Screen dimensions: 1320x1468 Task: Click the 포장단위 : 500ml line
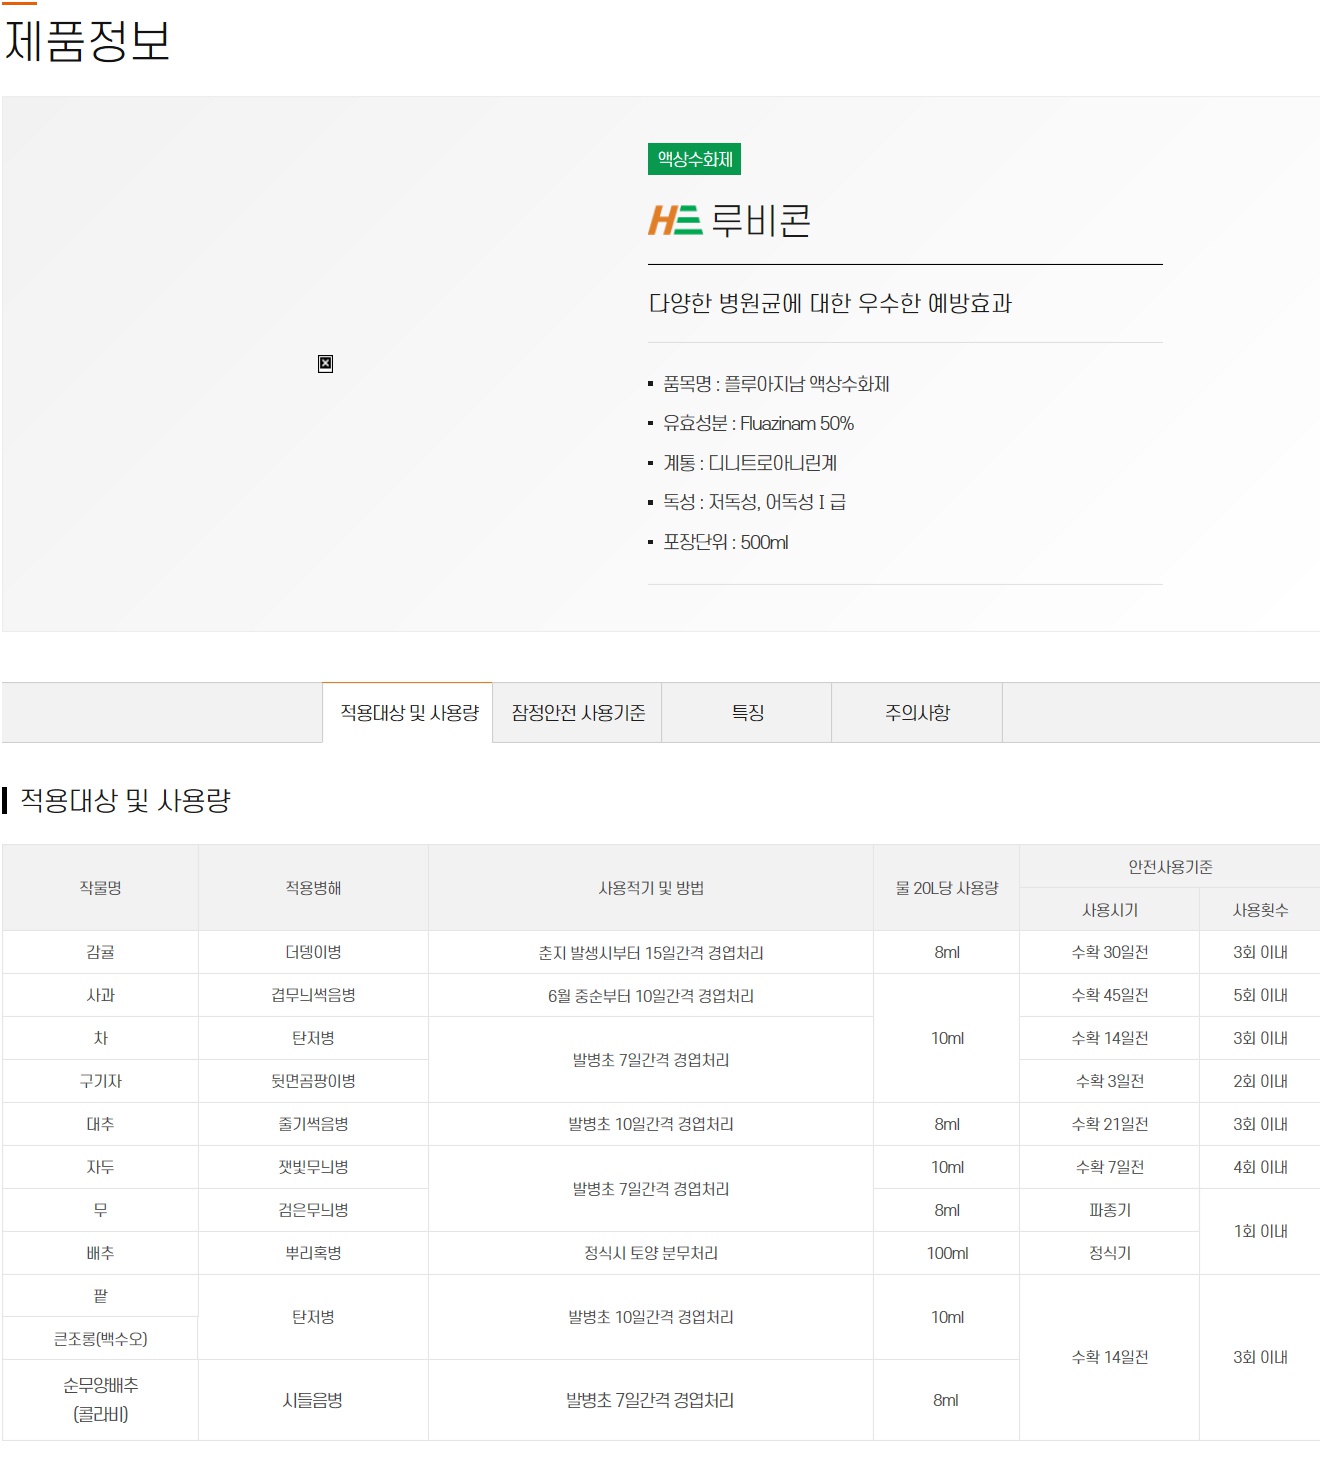point(725,542)
